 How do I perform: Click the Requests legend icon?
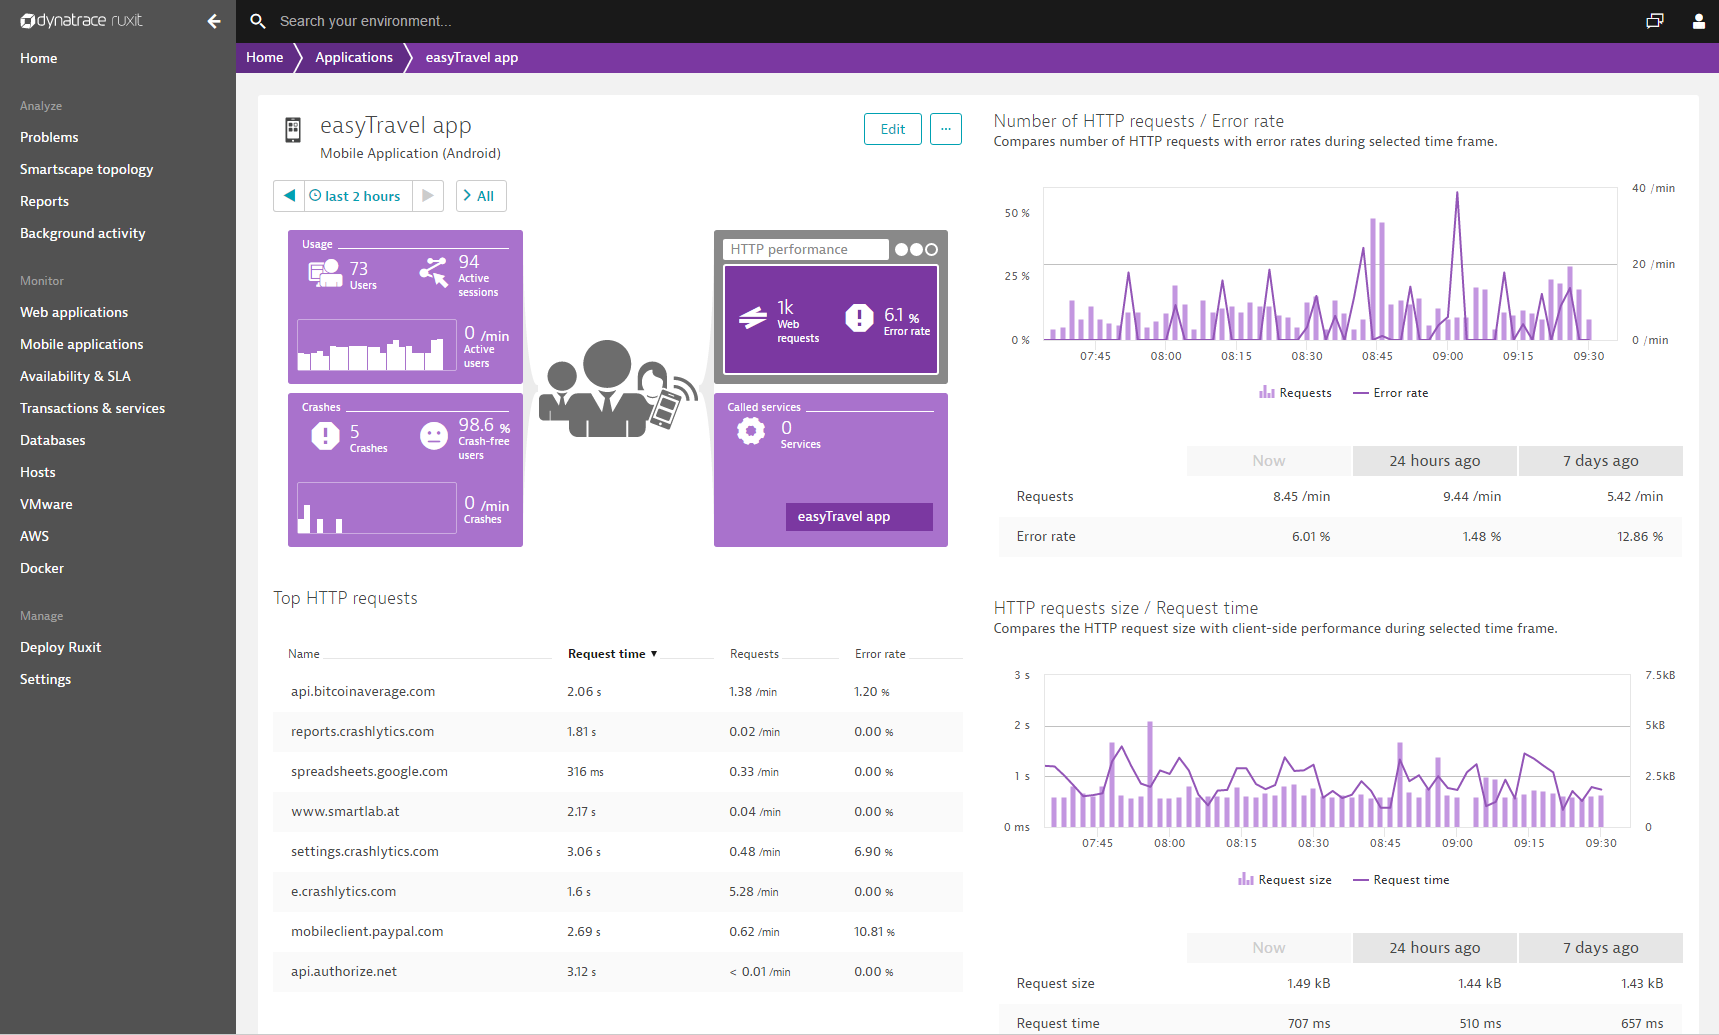coord(1267,392)
